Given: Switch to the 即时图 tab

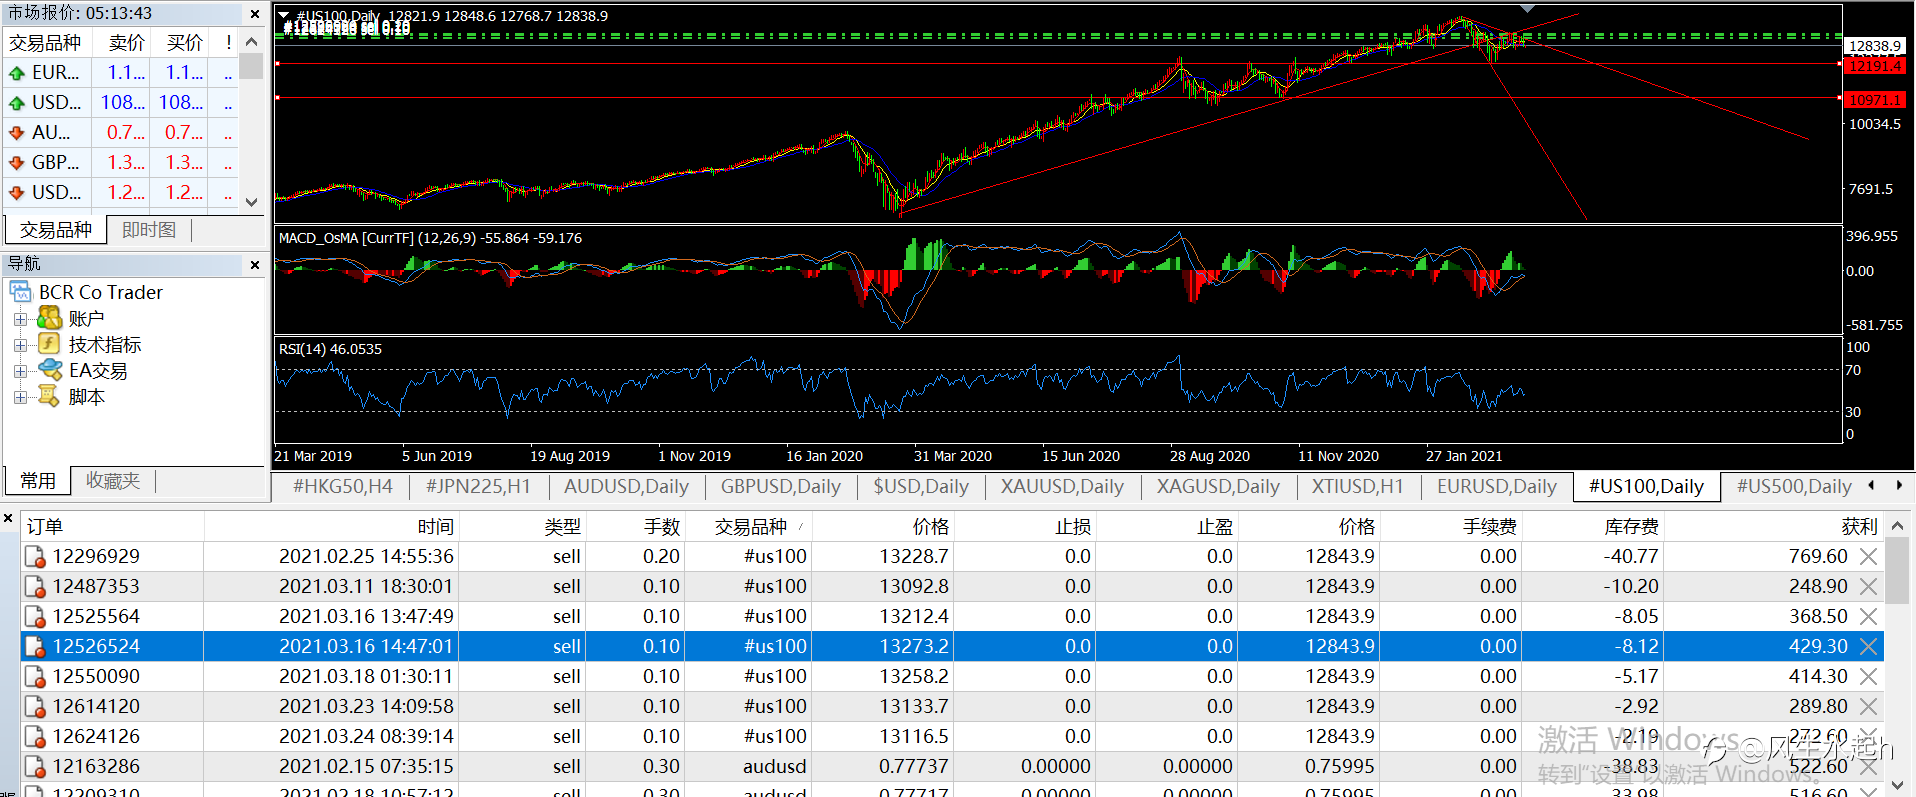Looking at the screenshot, I should (x=149, y=230).
